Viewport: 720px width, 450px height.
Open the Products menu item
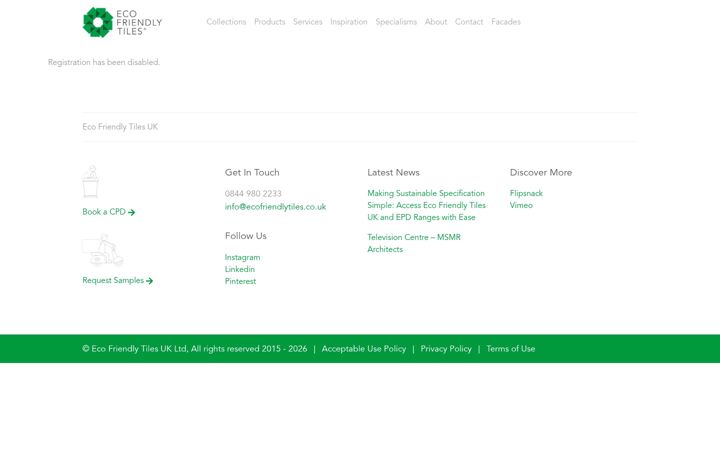pos(270,22)
